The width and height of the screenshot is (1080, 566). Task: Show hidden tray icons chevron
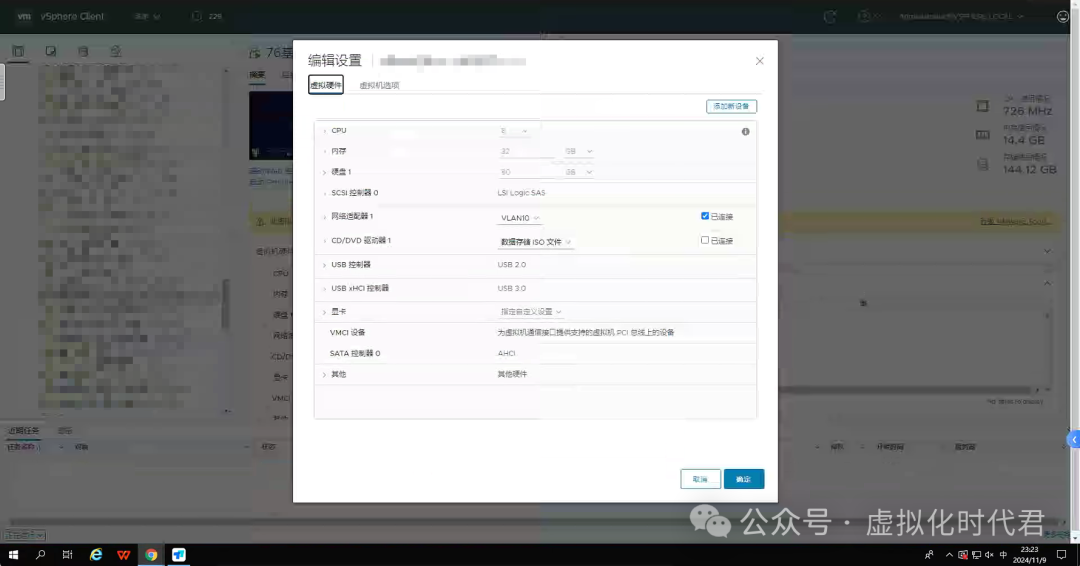tap(949, 554)
